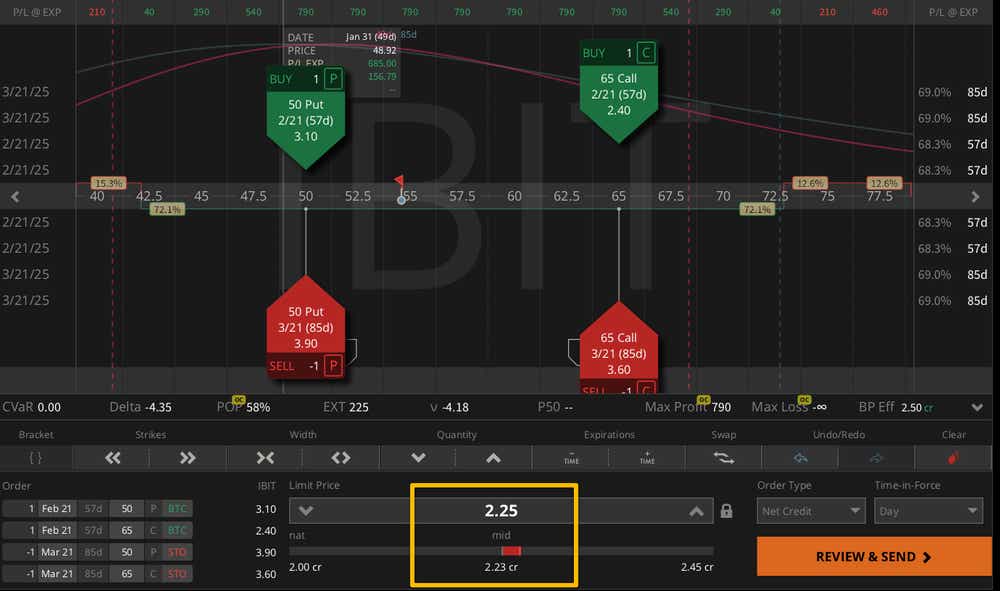Screen dimensions: 1000x591
Task: Change Mar 21 expiration on 50 strike leg
Action: [57, 552]
